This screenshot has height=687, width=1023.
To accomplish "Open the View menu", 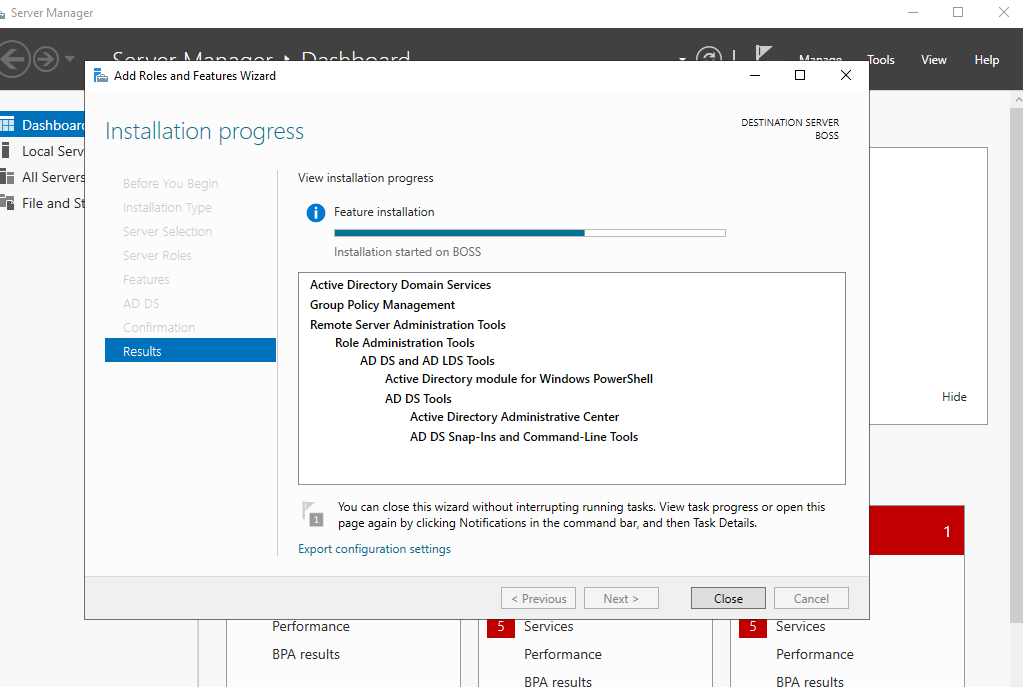I will point(934,60).
